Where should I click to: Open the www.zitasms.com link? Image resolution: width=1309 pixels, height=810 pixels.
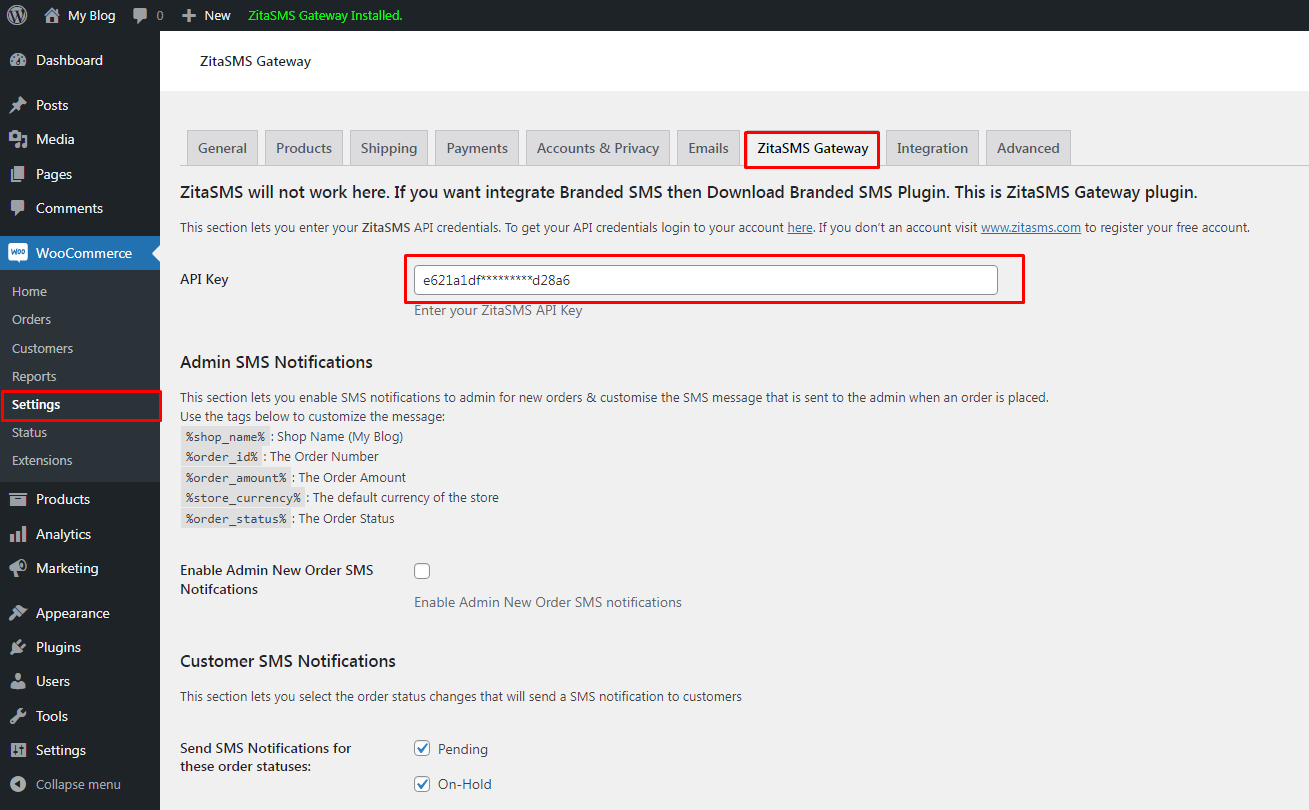(x=1031, y=227)
